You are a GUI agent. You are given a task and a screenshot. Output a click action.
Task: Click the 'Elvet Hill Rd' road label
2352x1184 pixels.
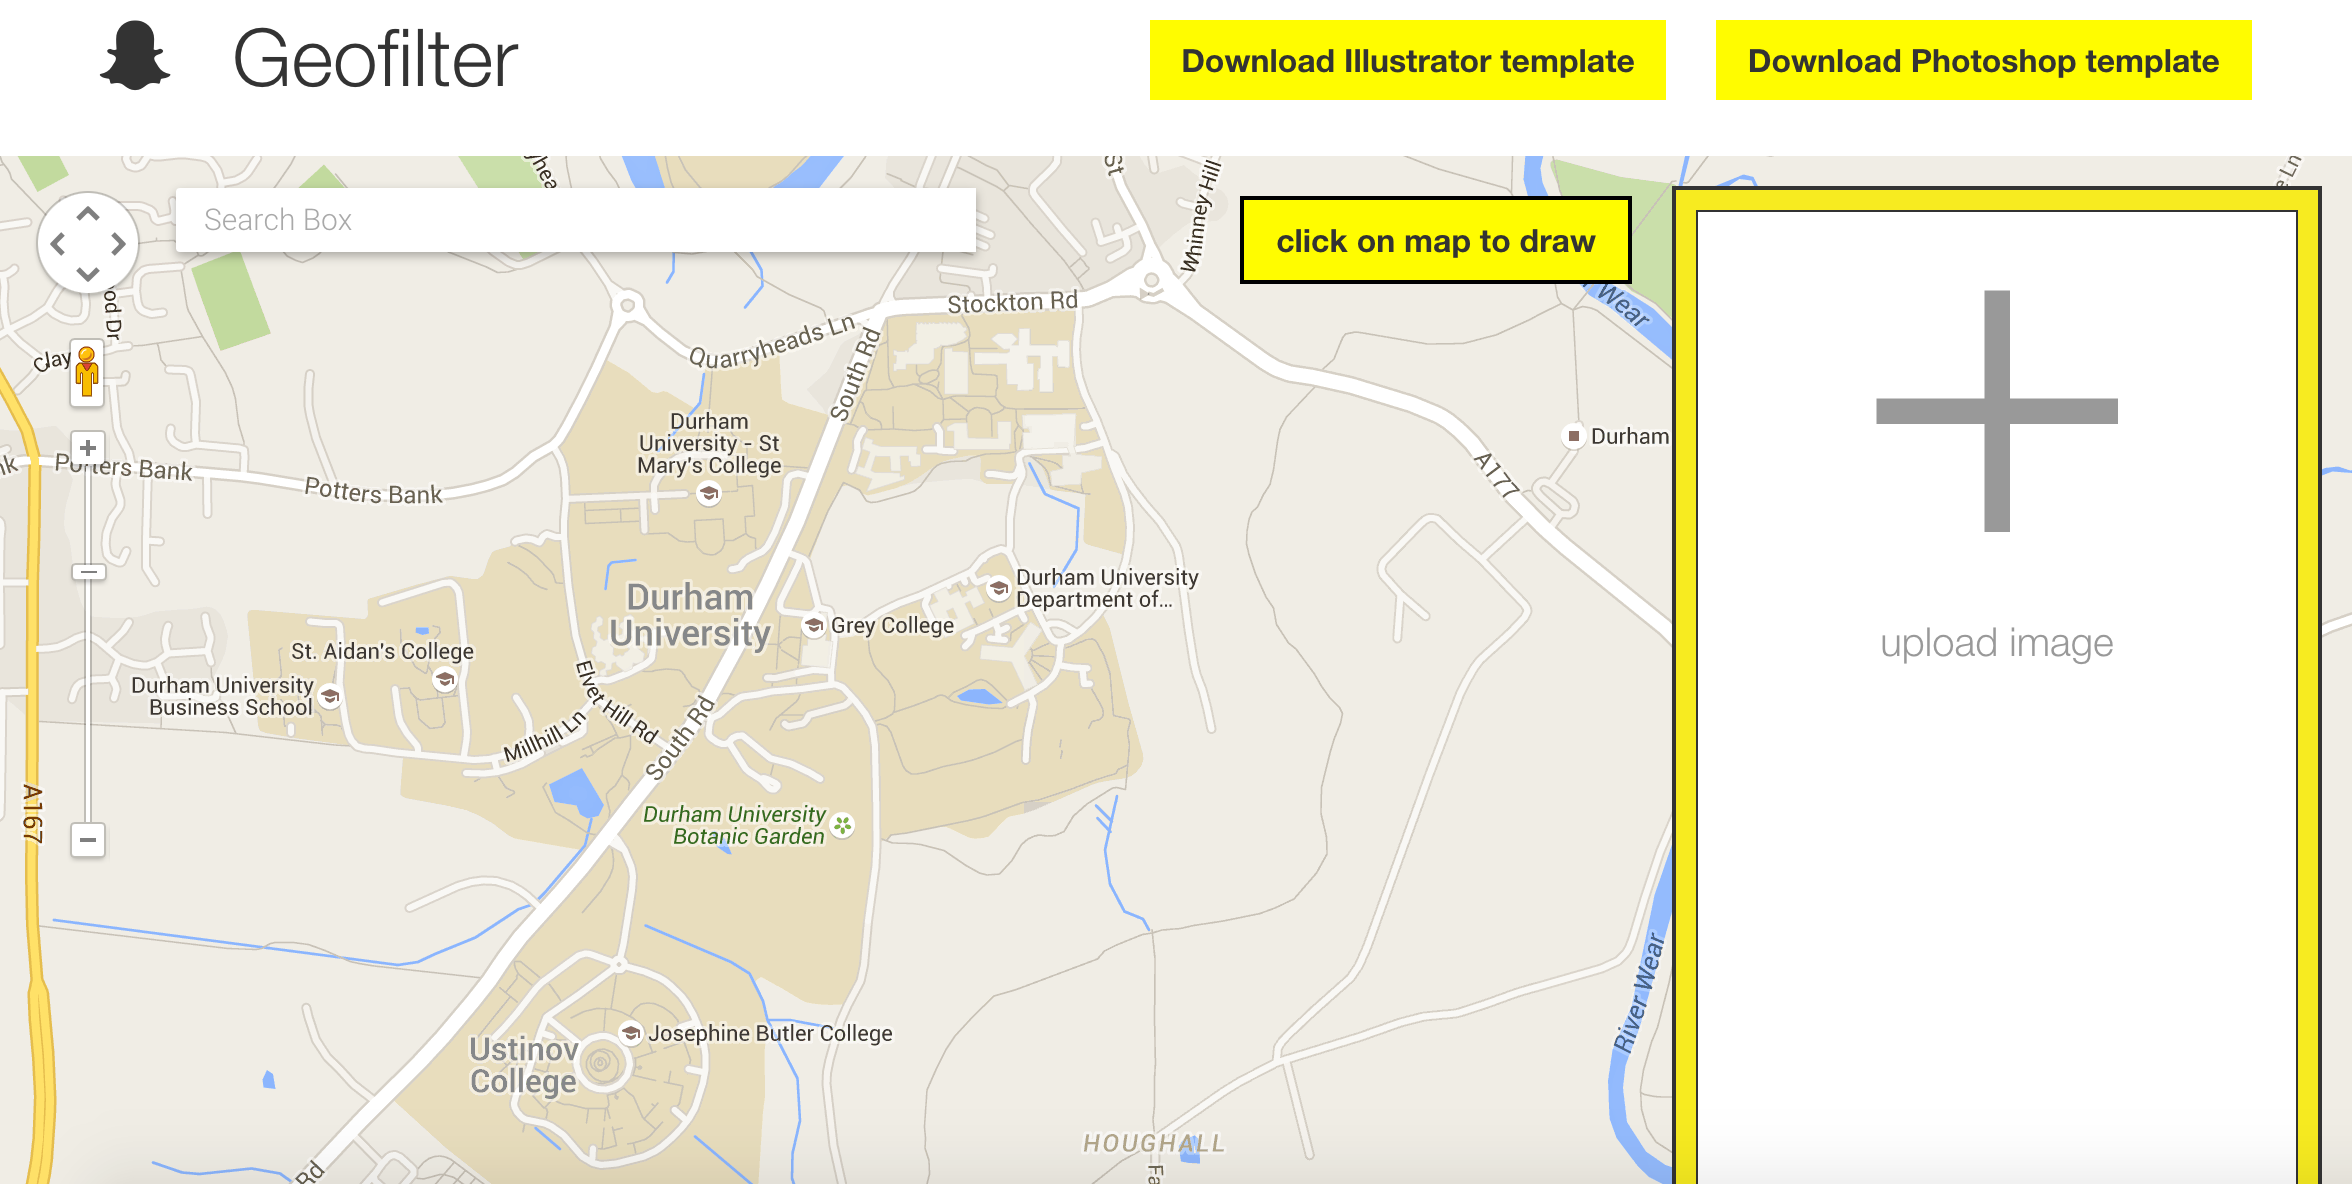[x=616, y=702]
